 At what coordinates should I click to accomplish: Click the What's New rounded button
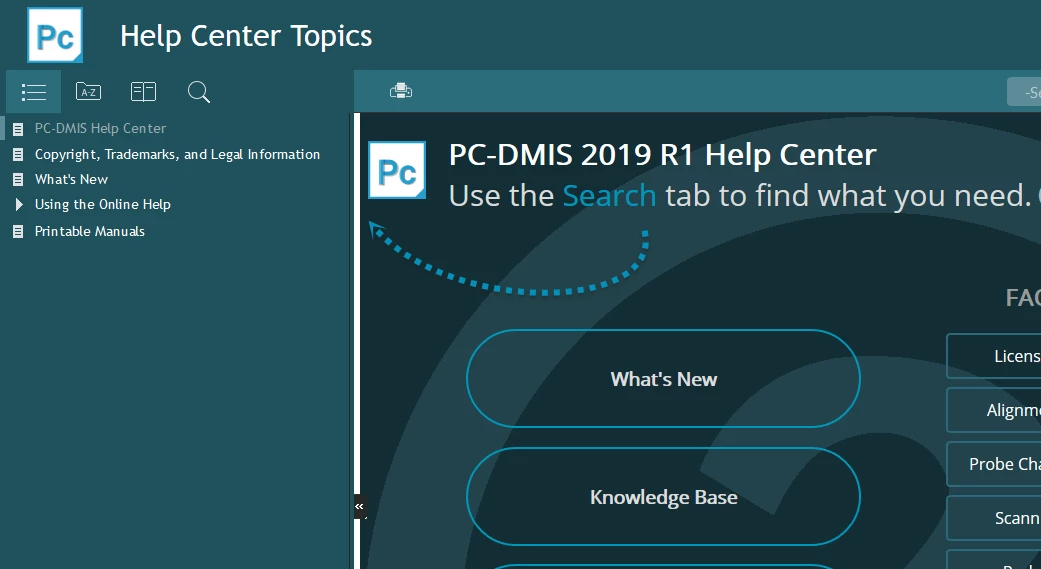[x=663, y=378]
